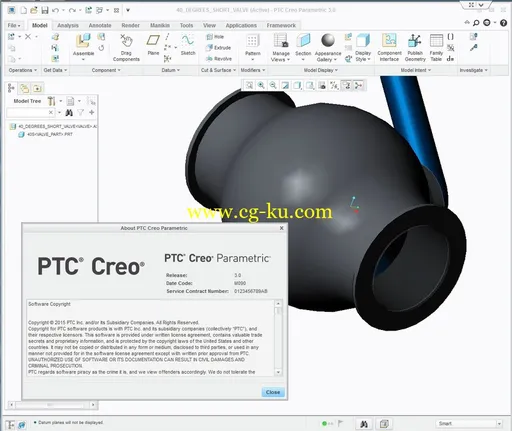Click the status bar find binoculars icon
Image resolution: width=512 pixels, height=431 pixels.
[364, 424]
